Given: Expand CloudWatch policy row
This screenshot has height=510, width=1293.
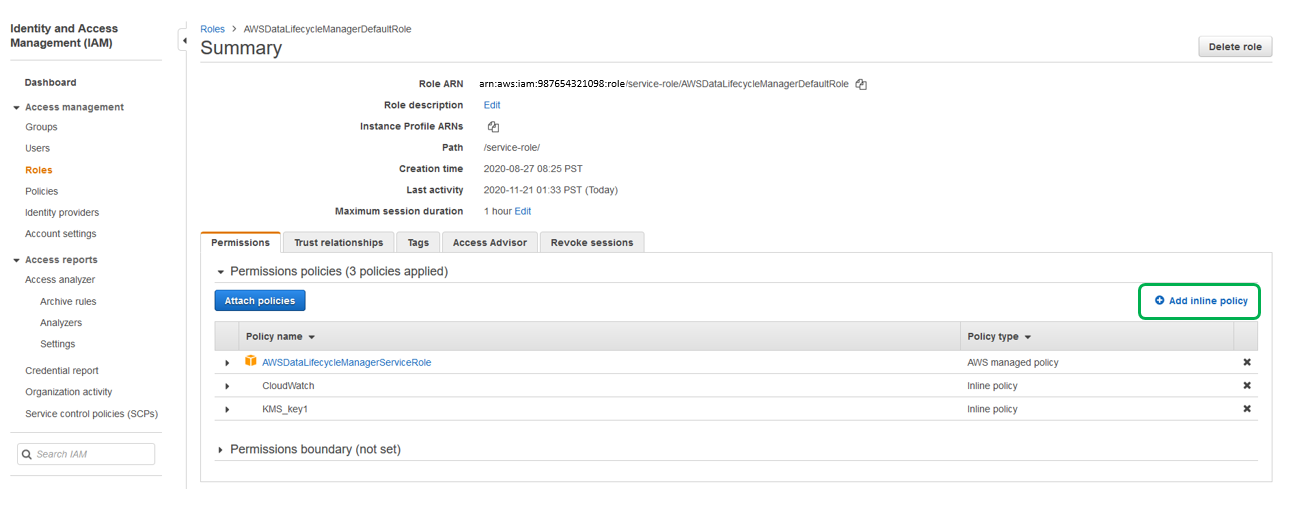Looking at the screenshot, I should tap(227, 386).
